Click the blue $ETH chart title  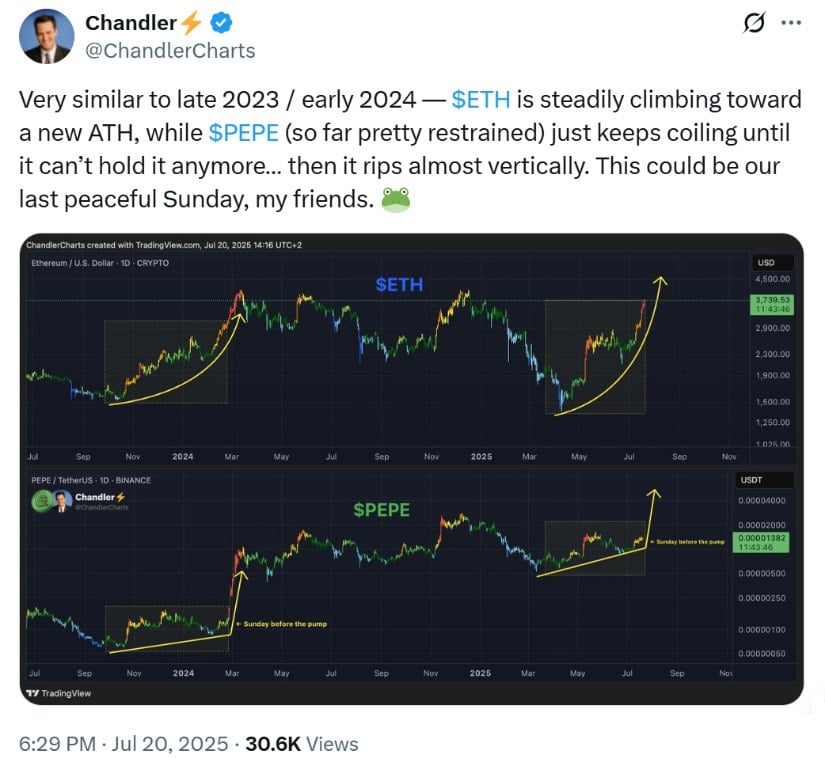click(399, 285)
